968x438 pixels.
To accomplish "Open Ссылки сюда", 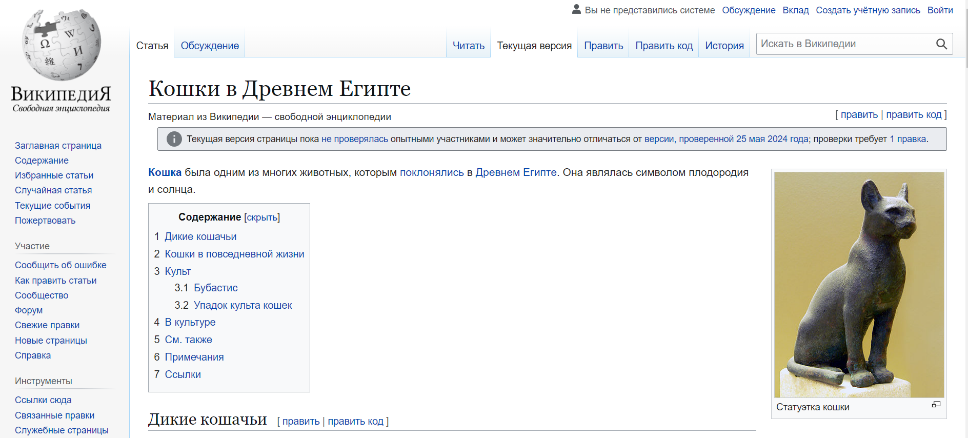I will pyautogui.click(x=43, y=400).
